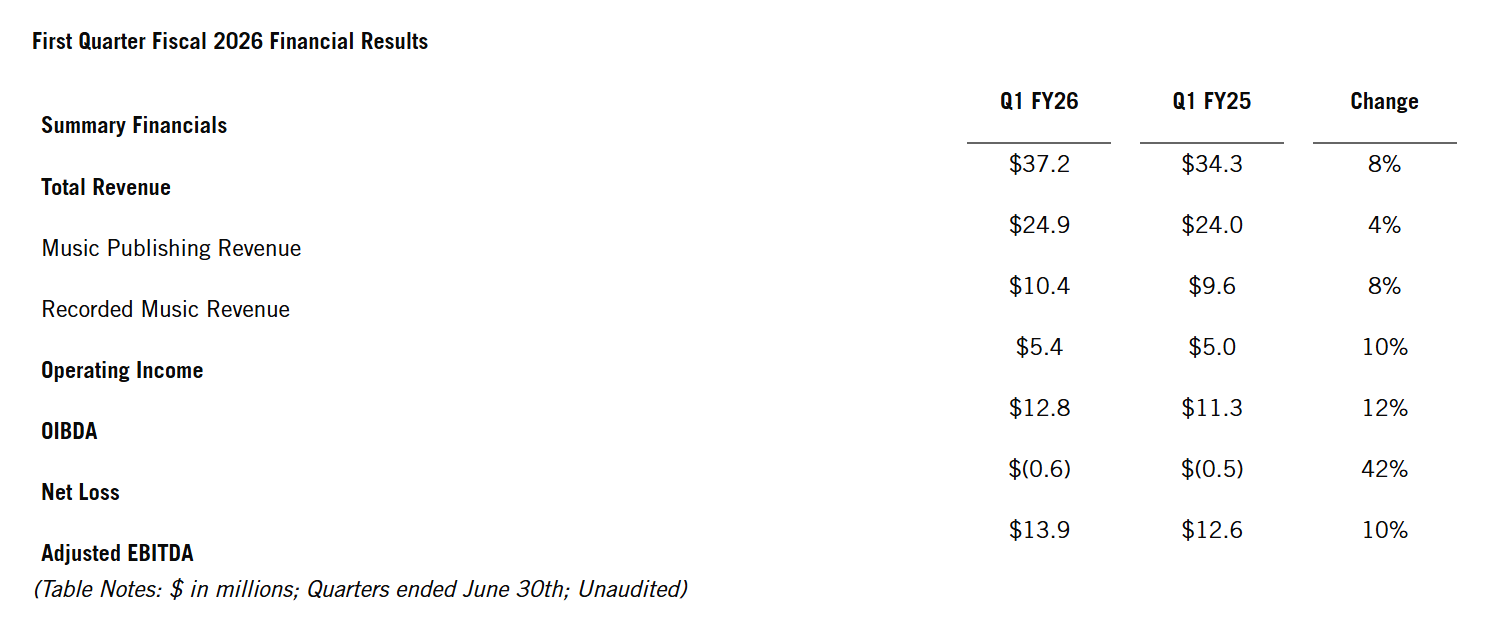Select the Summary Financials row label
The height and width of the screenshot is (632, 1496).
[134, 125]
